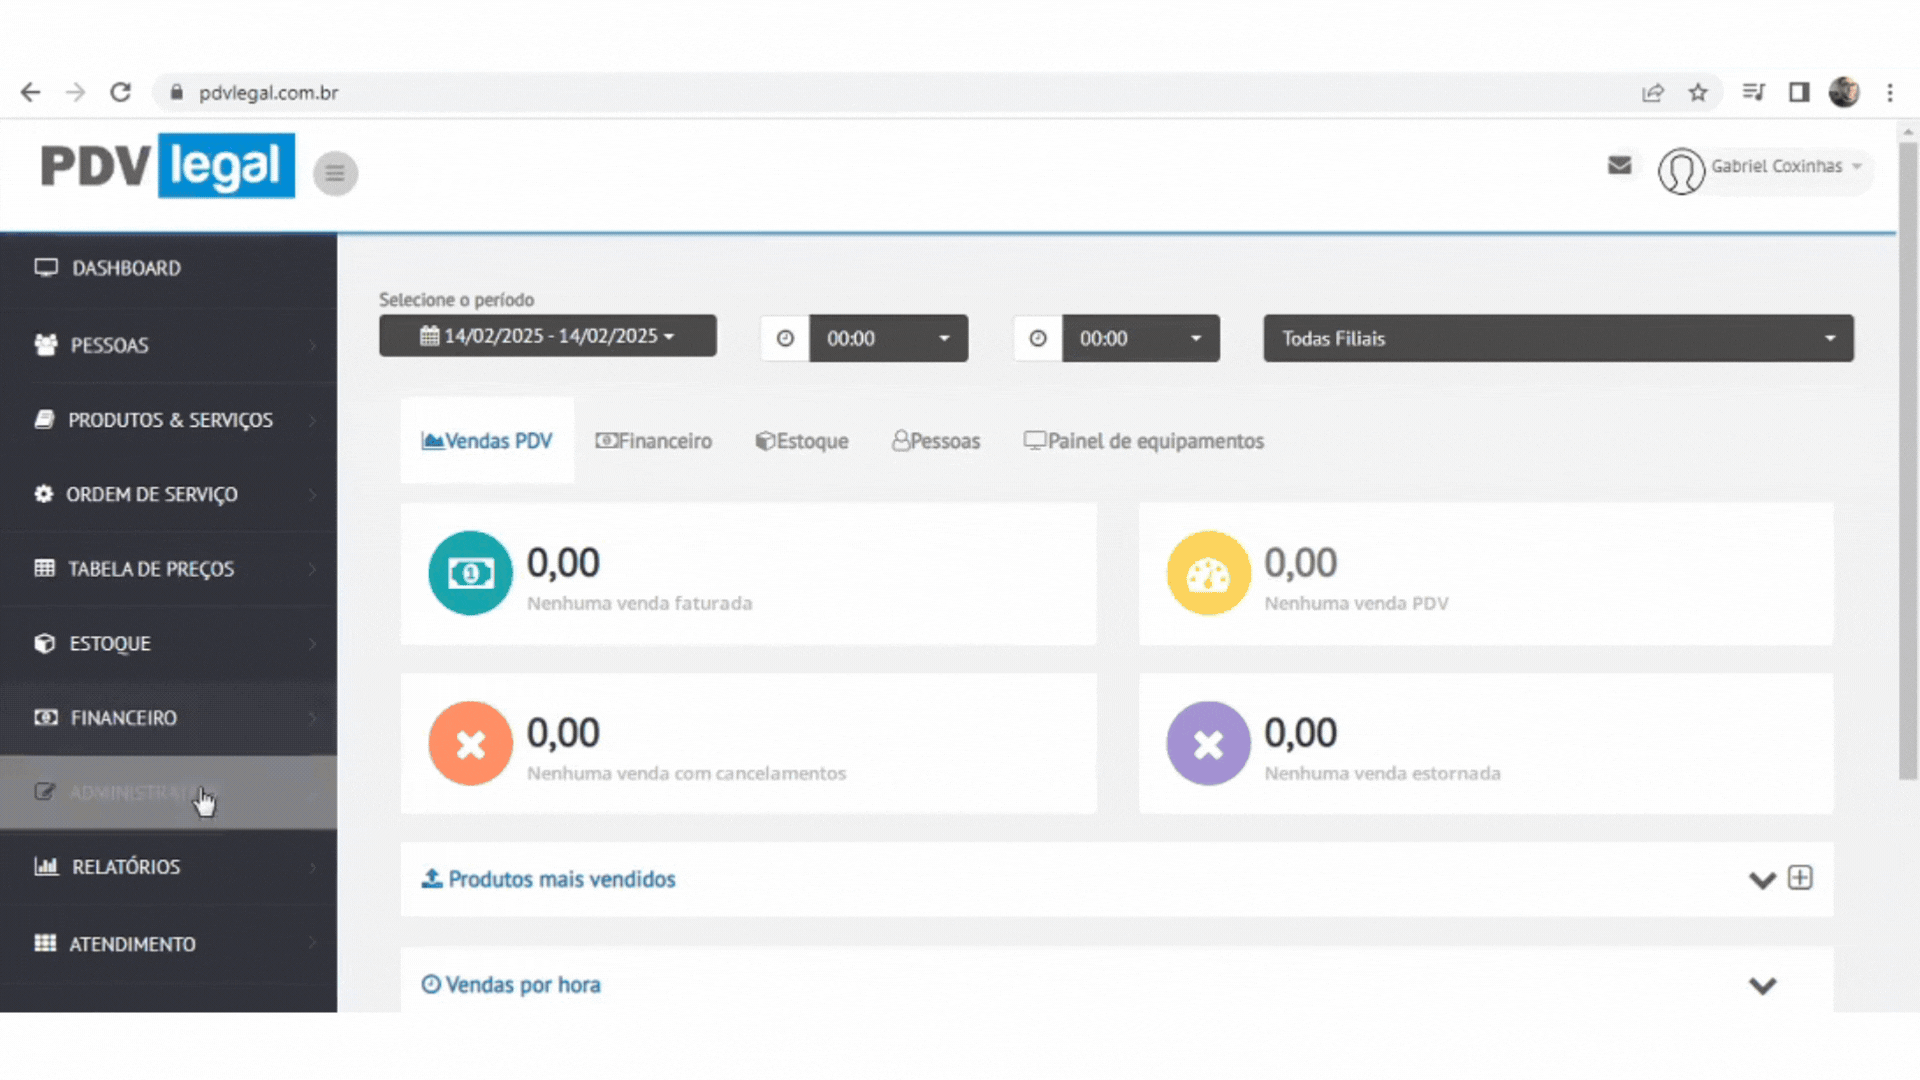Bookmark page with the star icon

(1698, 93)
